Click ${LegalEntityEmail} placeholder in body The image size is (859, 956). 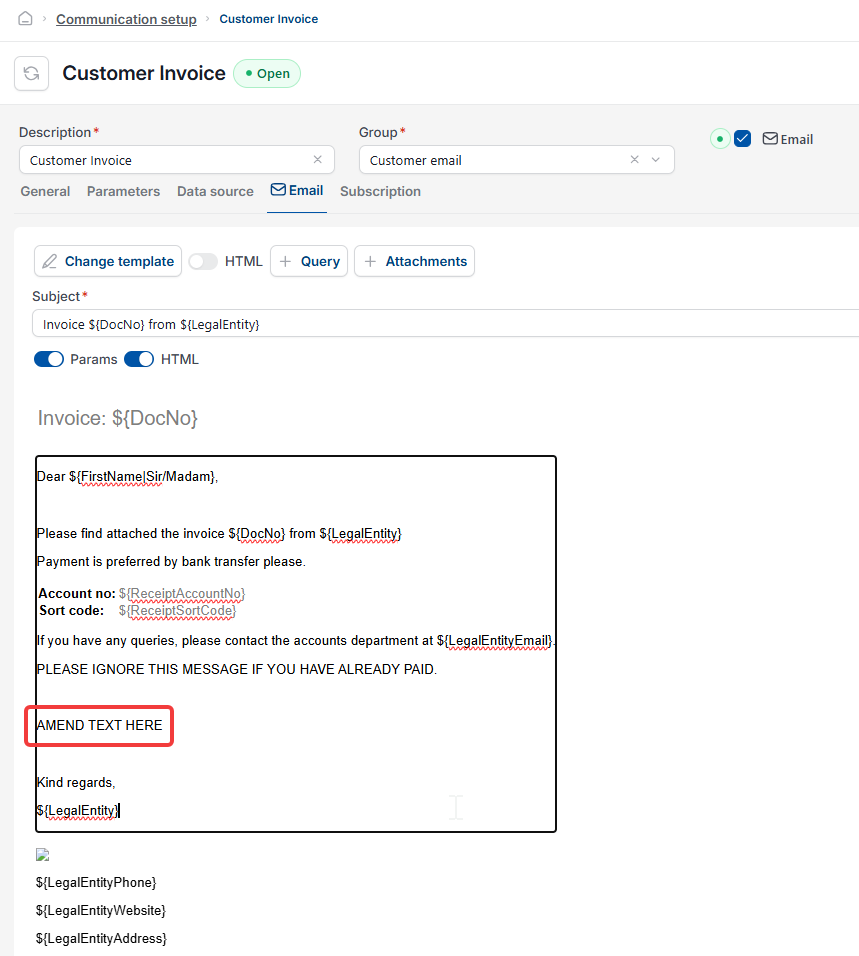click(495, 641)
